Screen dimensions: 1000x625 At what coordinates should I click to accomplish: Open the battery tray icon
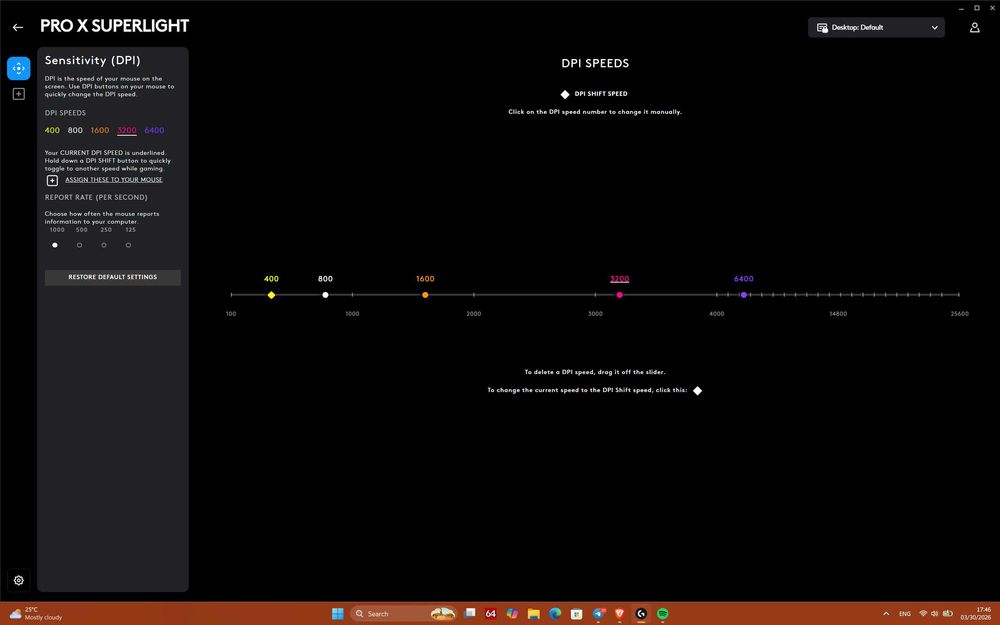tap(948, 614)
